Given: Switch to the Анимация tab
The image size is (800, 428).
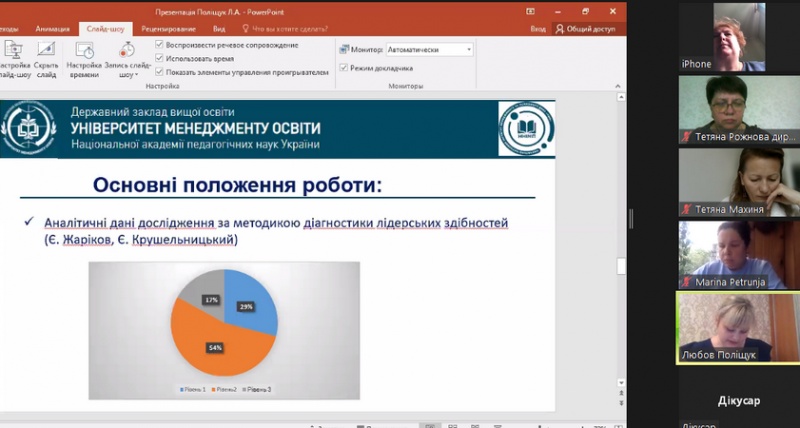Looking at the screenshot, I should (53, 29).
